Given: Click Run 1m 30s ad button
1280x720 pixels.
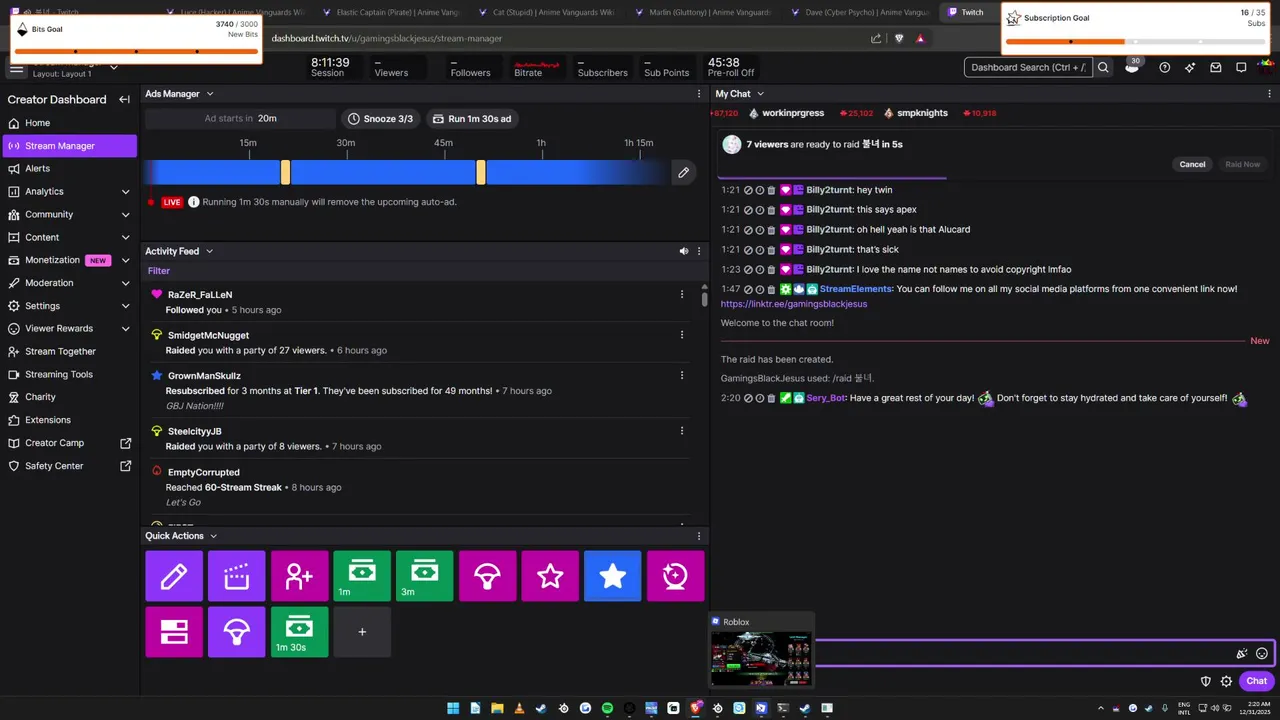Looking at the screenshot, I should pos(472,118).
